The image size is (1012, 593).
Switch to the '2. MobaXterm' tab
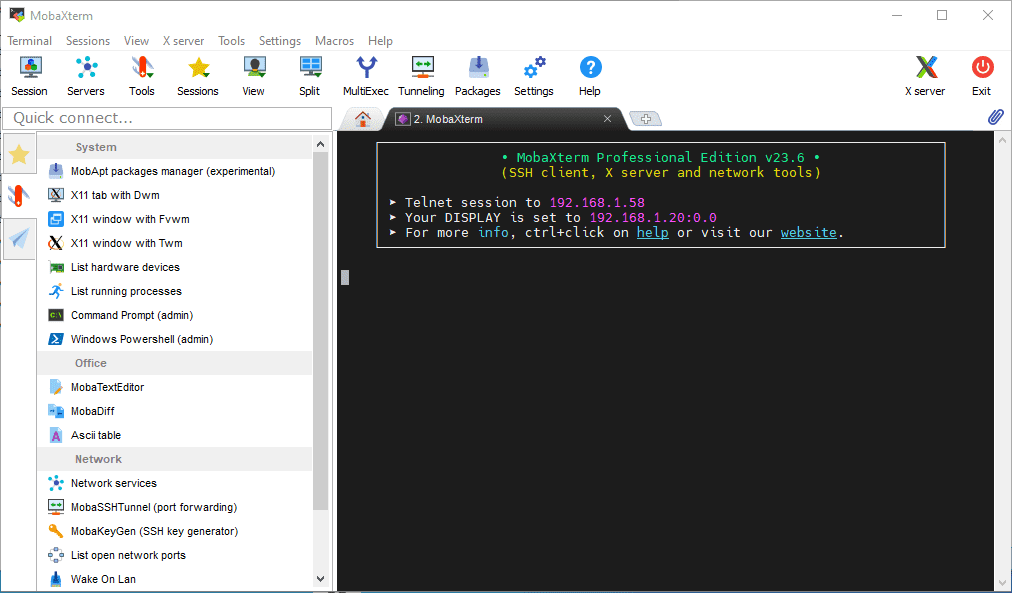click(x=503, y=119)
